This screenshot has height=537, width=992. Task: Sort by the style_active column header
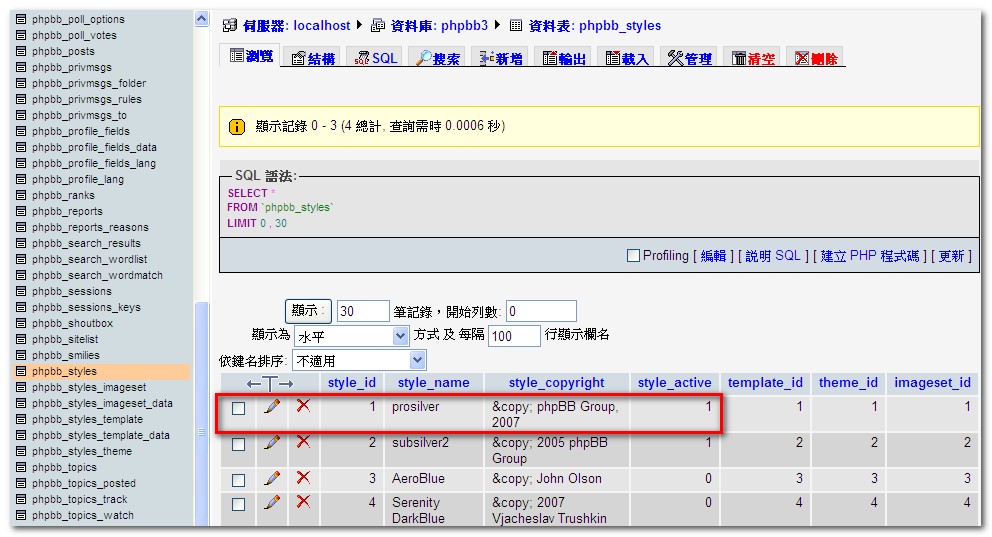tap(674, 383)
